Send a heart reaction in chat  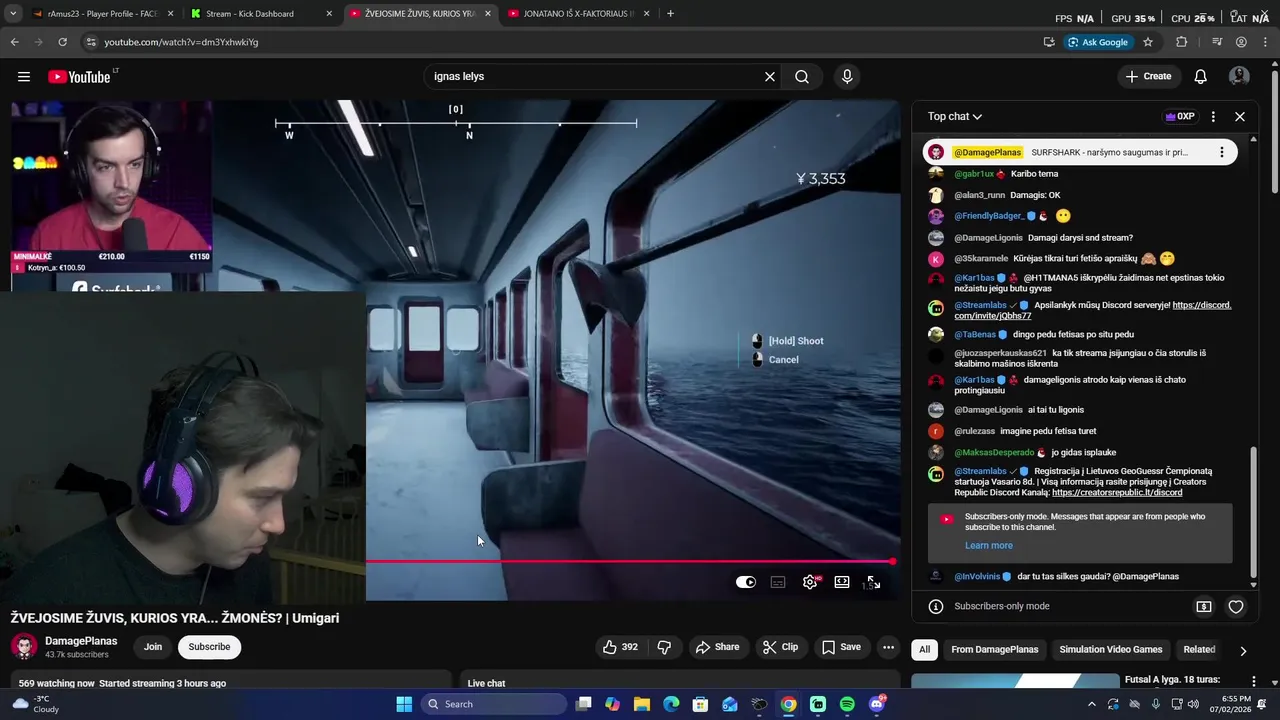coord(1236,607)
